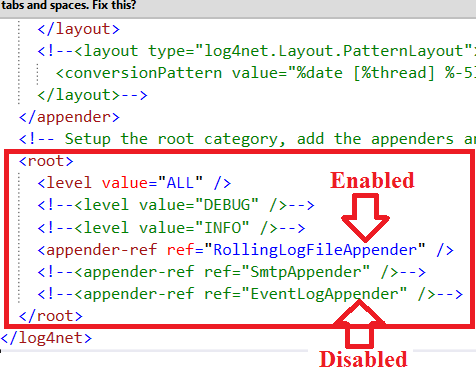Click the closing root tag

pyautogui.click(x=51, y=316)
